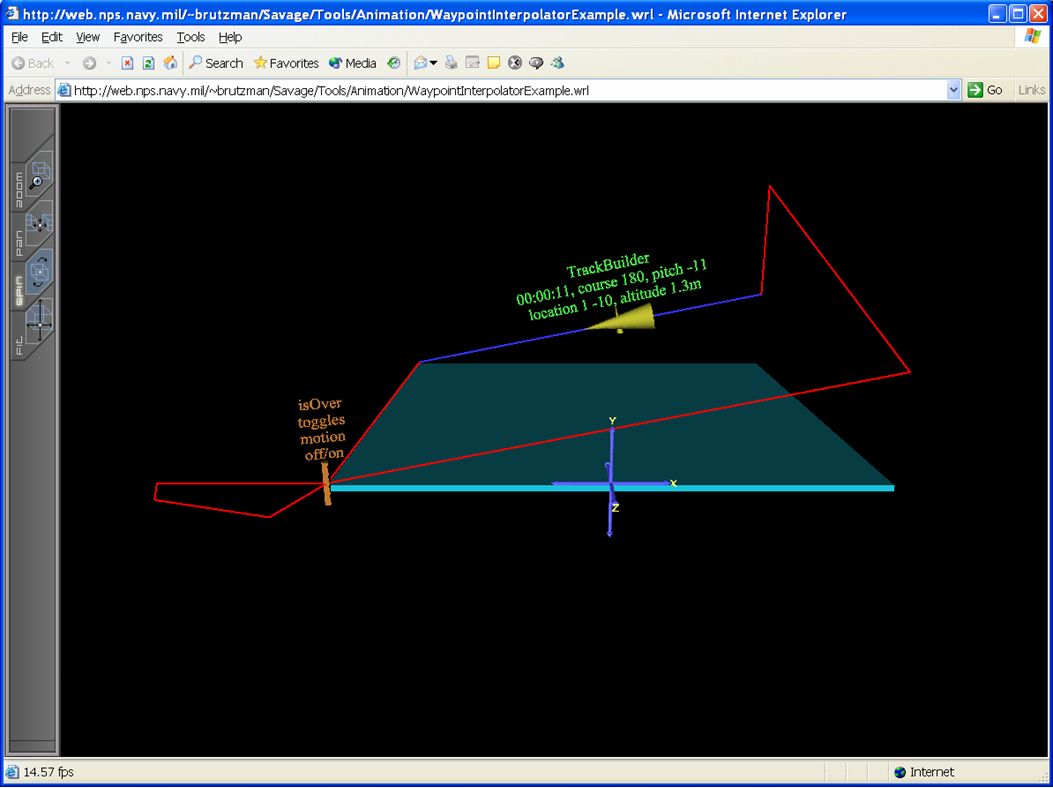The image size is (1053, 788).
Task: Open the View menu
Action: [x=88, y=37]
